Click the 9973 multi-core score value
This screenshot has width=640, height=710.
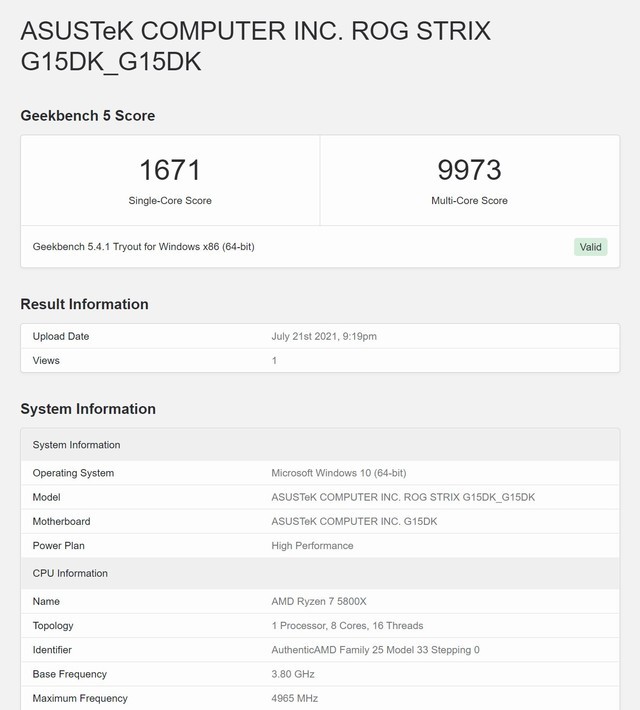pos(469,170)
